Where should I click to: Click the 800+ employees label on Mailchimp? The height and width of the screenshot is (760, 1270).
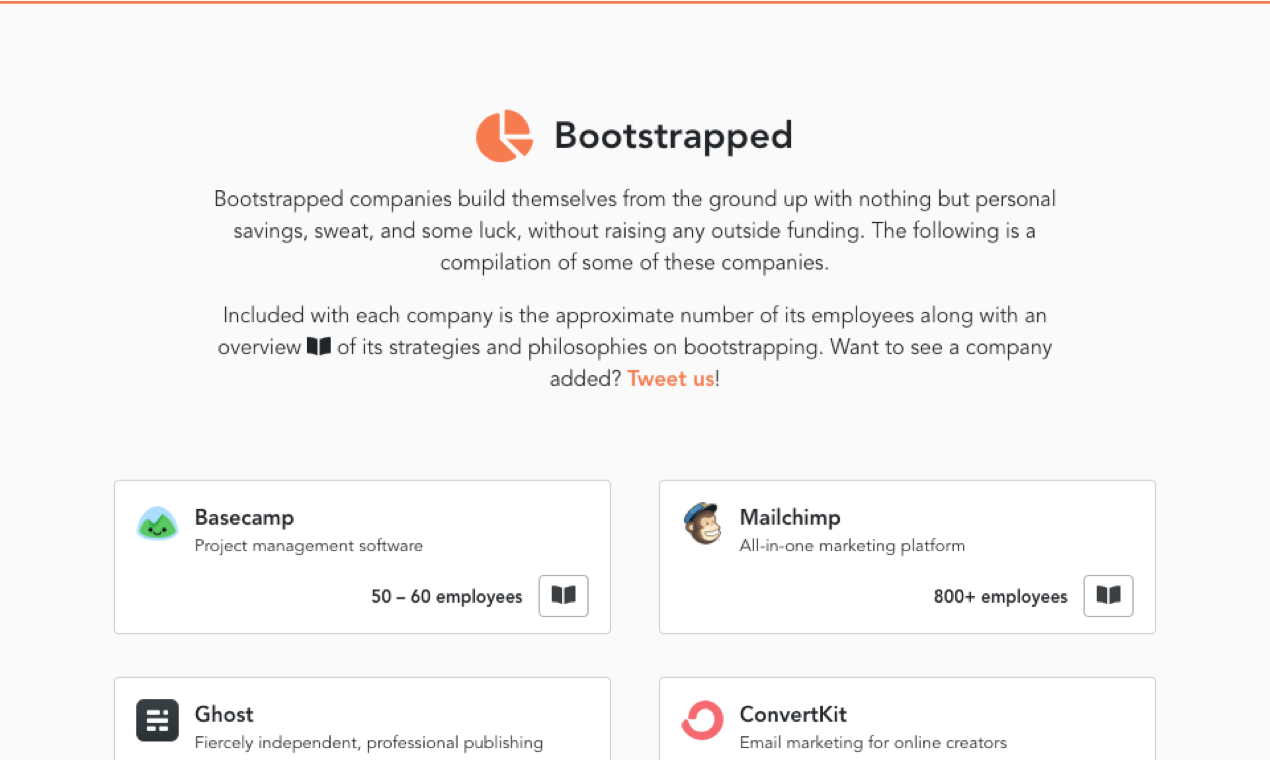pyautogui.click(x=1000, y=596)
